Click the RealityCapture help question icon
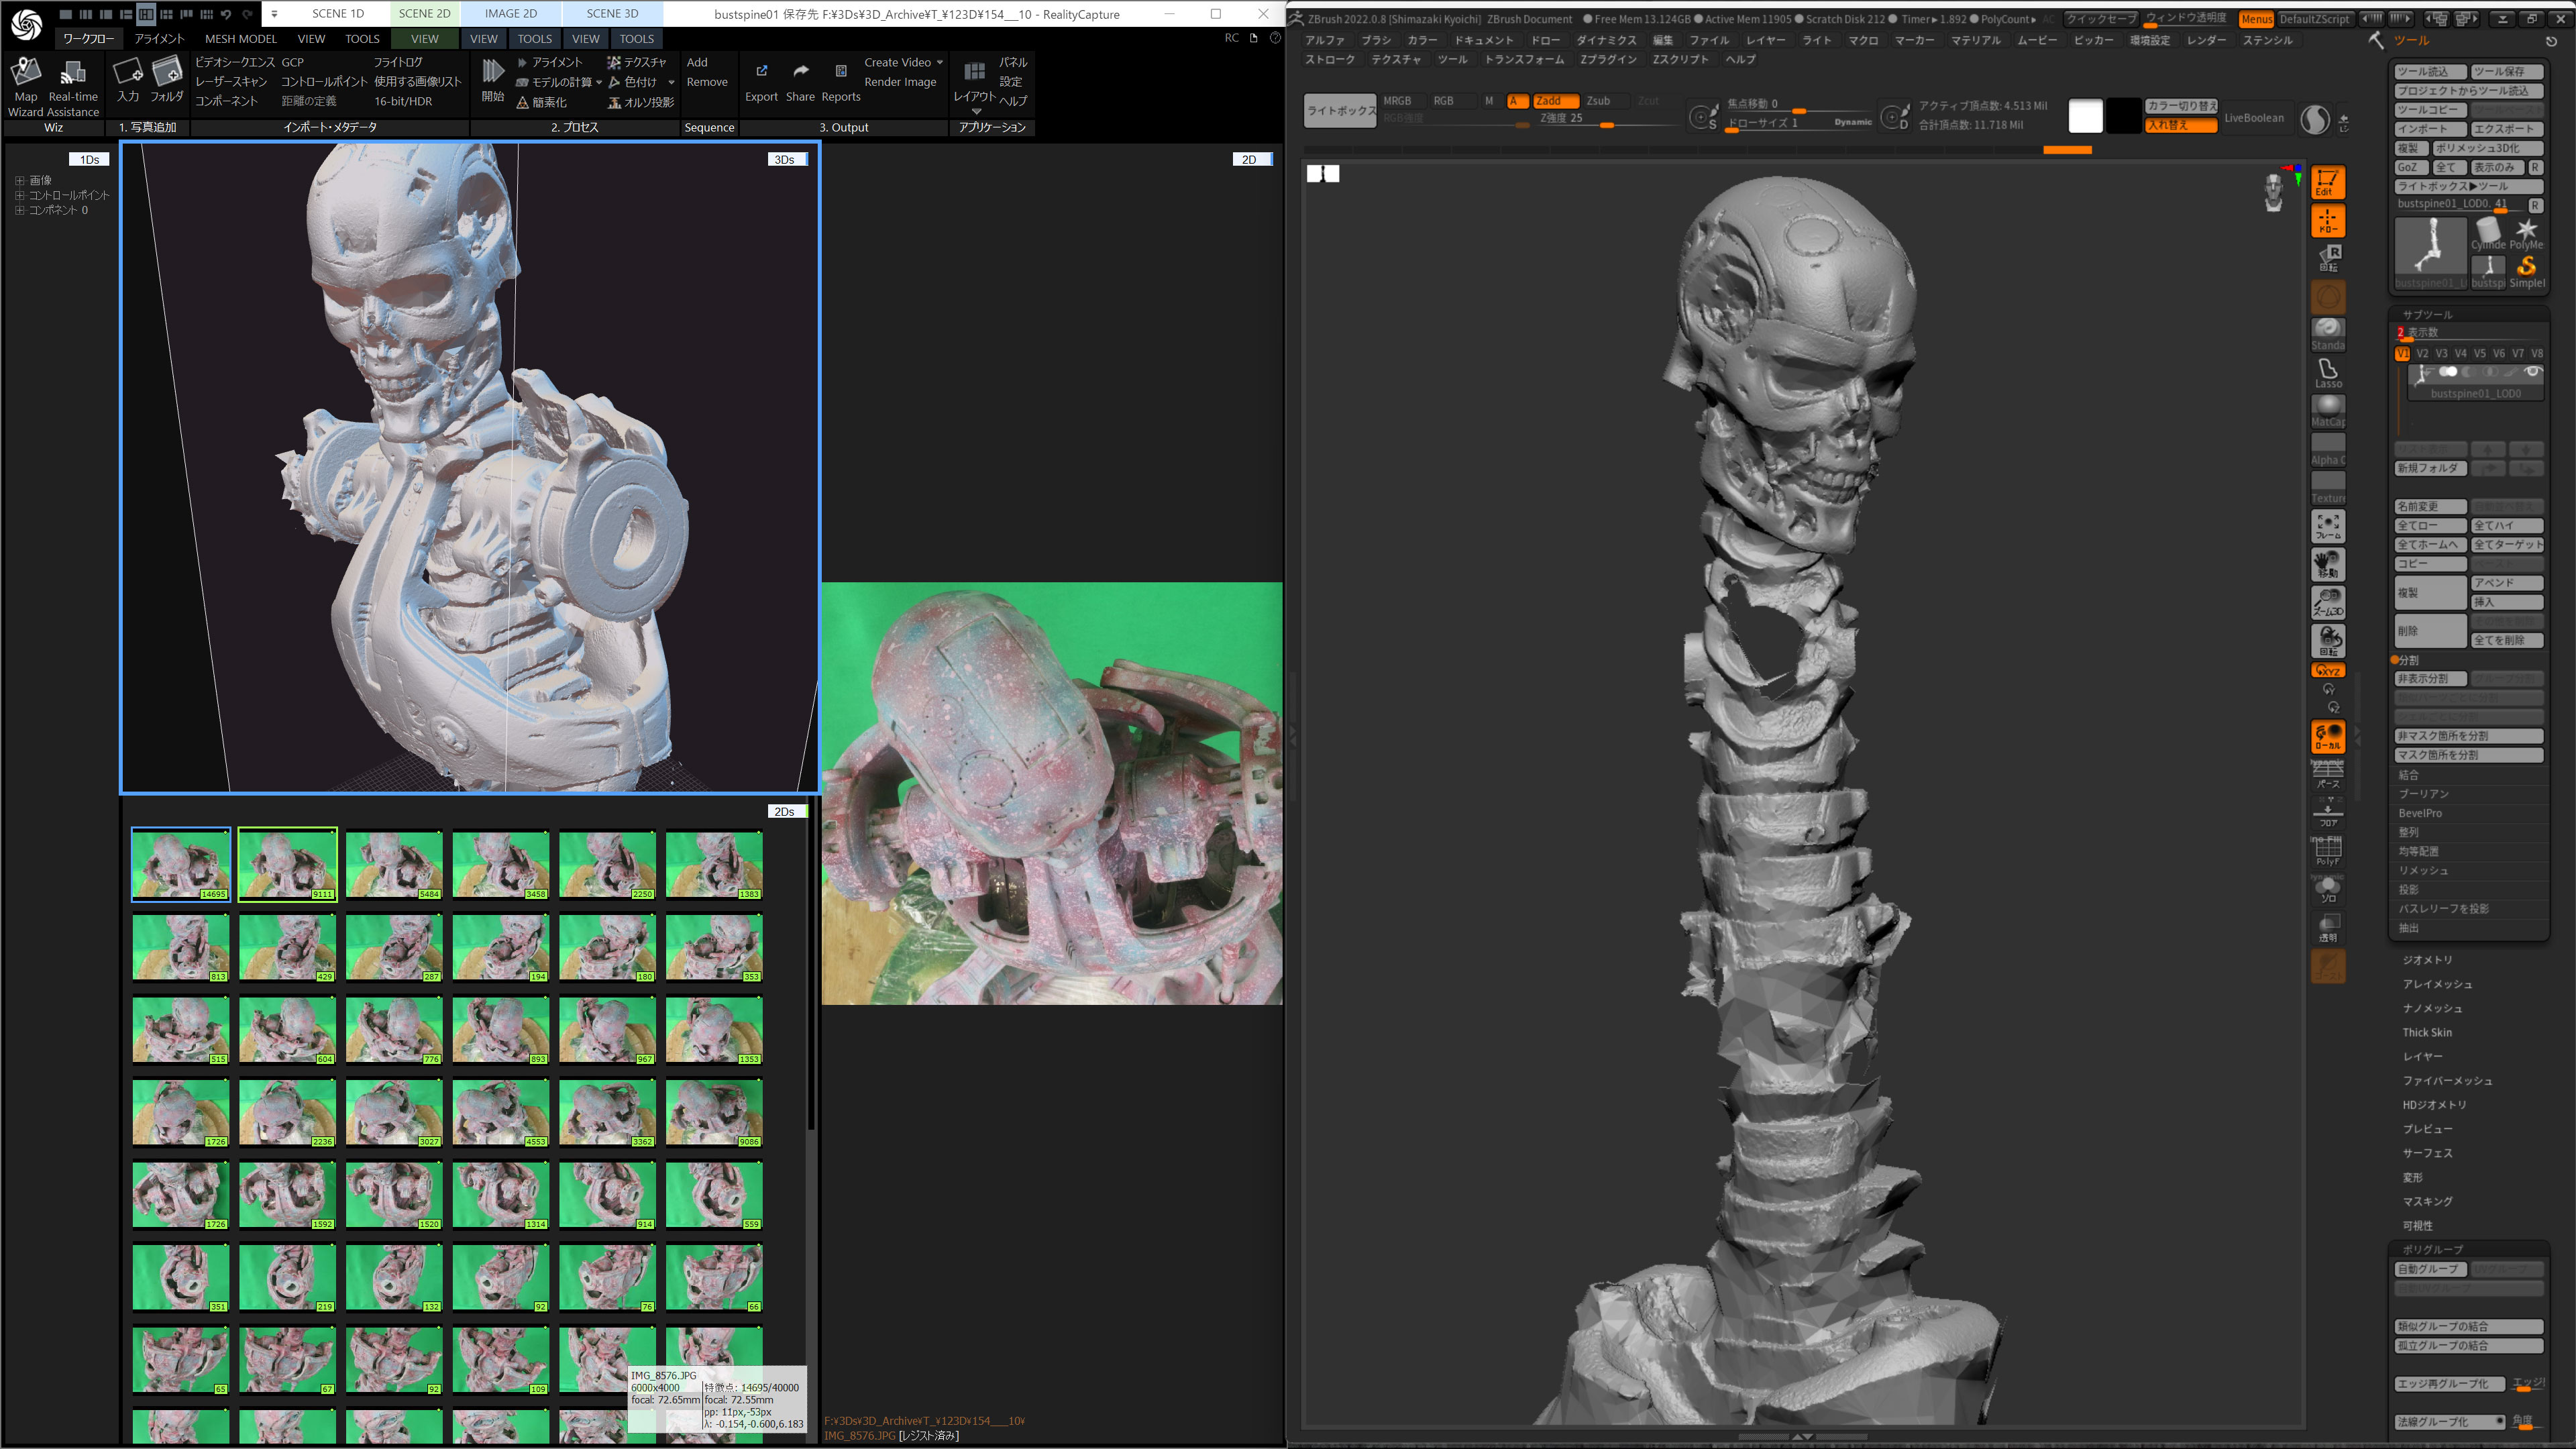This screenshot has height=1449, width=2576. [1275, 38]
